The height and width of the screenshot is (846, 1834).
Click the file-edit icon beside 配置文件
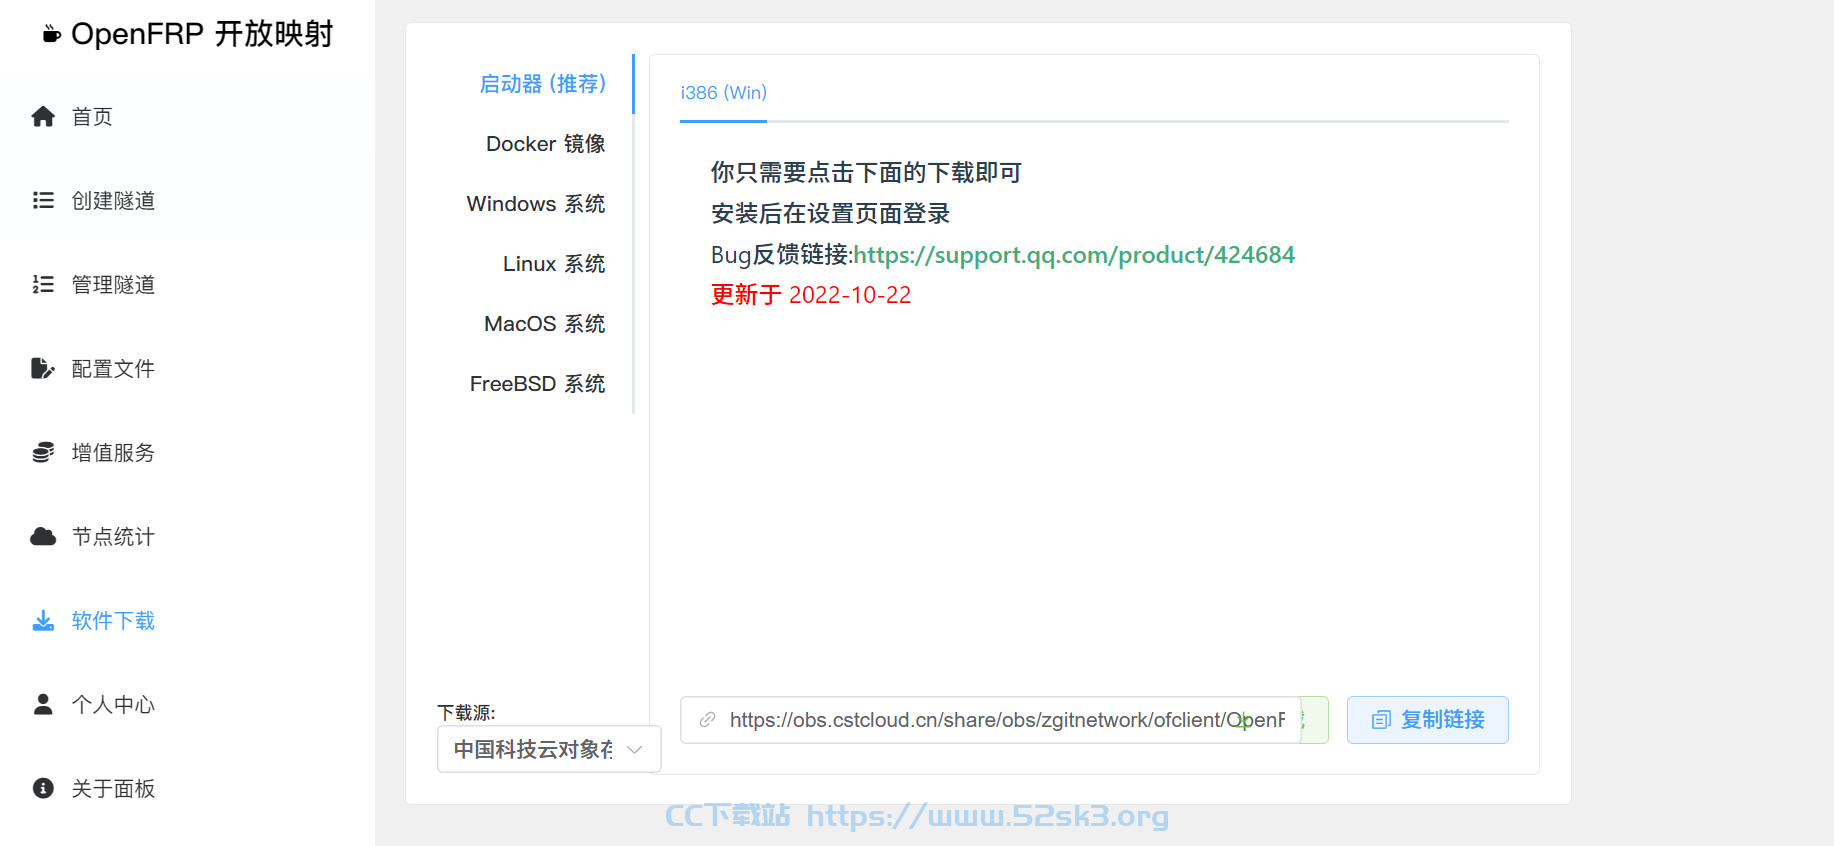click(43, 369)
